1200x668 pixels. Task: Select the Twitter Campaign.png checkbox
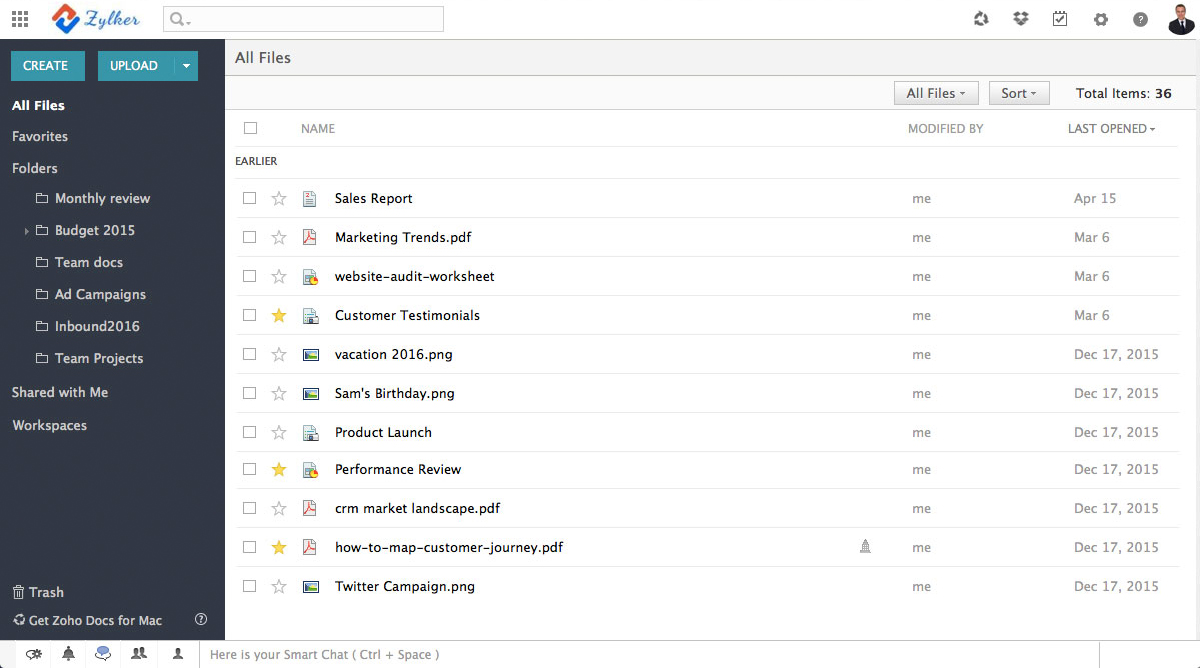click(x=250, y=587)
